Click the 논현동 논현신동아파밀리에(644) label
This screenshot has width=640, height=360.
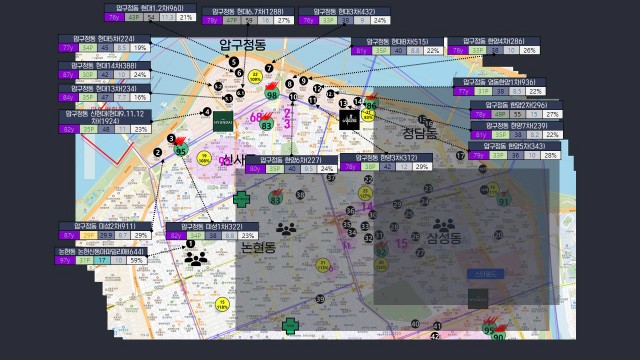pyautogui.click(x=102, y=251)
